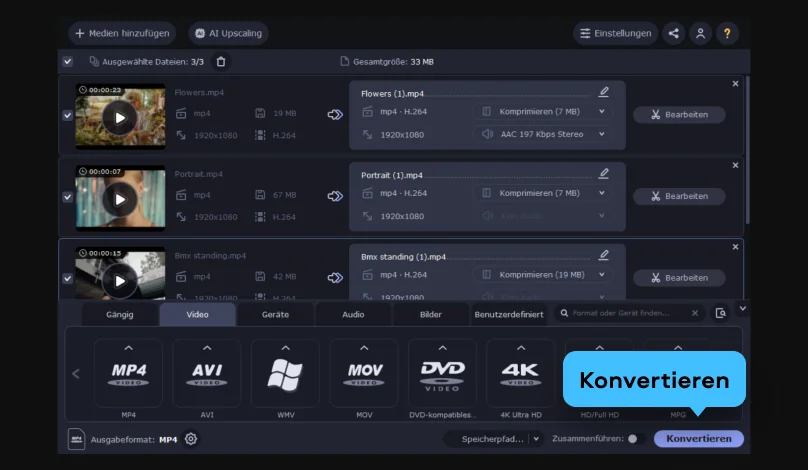Rename Flowers (1).mp4 with pencil icon
Screen dimensions: 808x470
pyautogui.click(x=603, y=92)
